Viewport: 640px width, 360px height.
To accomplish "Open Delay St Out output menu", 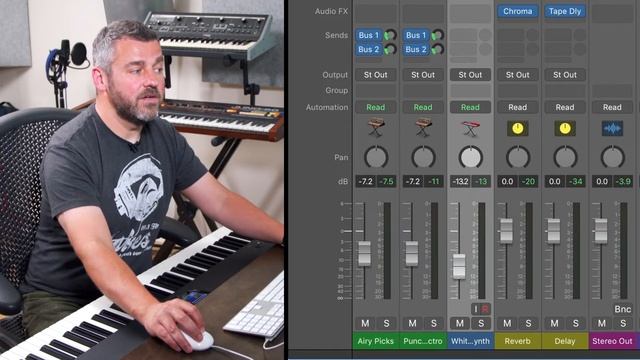I will click(565, 75).
